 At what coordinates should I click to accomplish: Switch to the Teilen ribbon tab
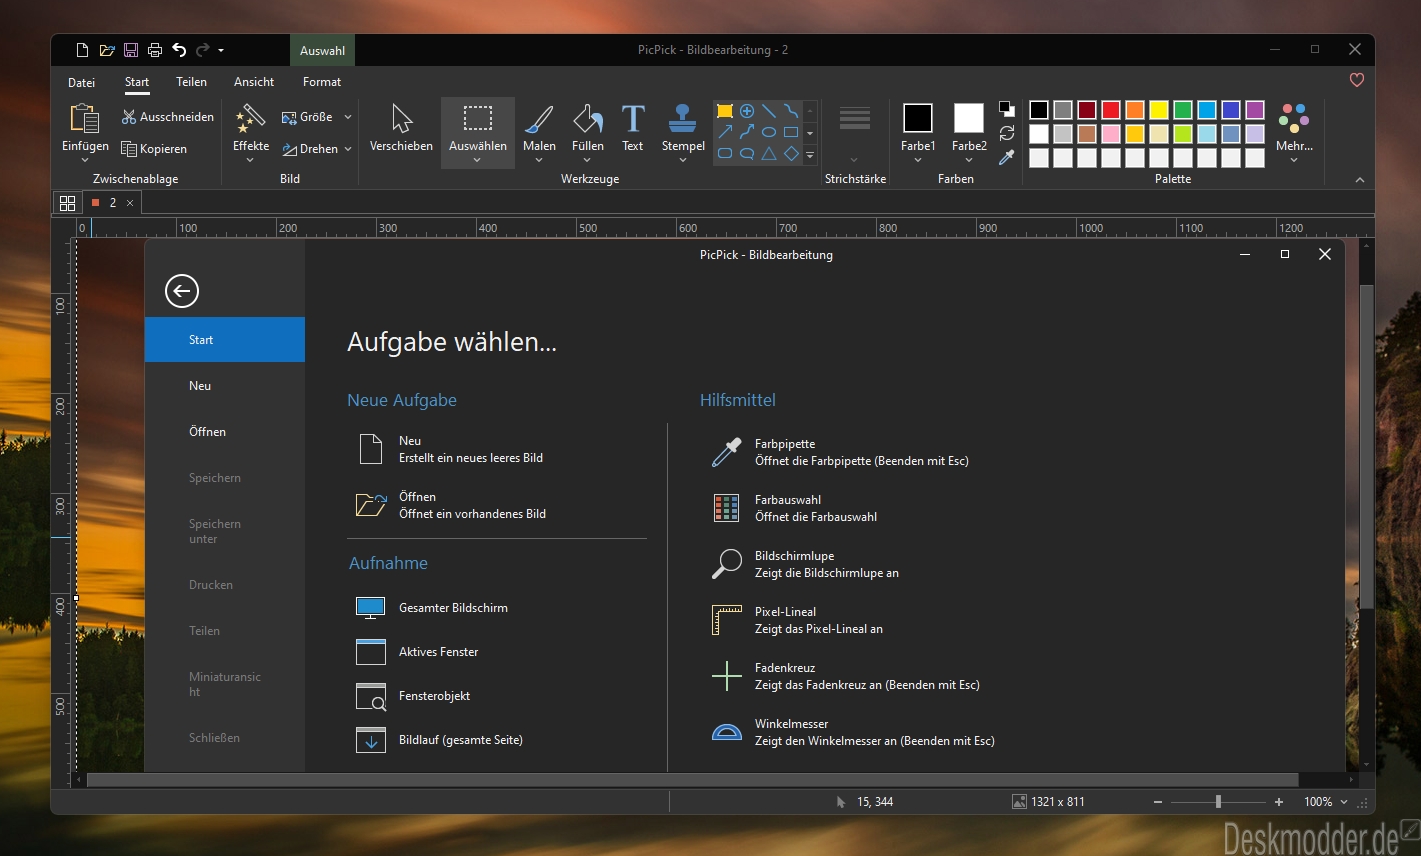click(x=191, y=82)
